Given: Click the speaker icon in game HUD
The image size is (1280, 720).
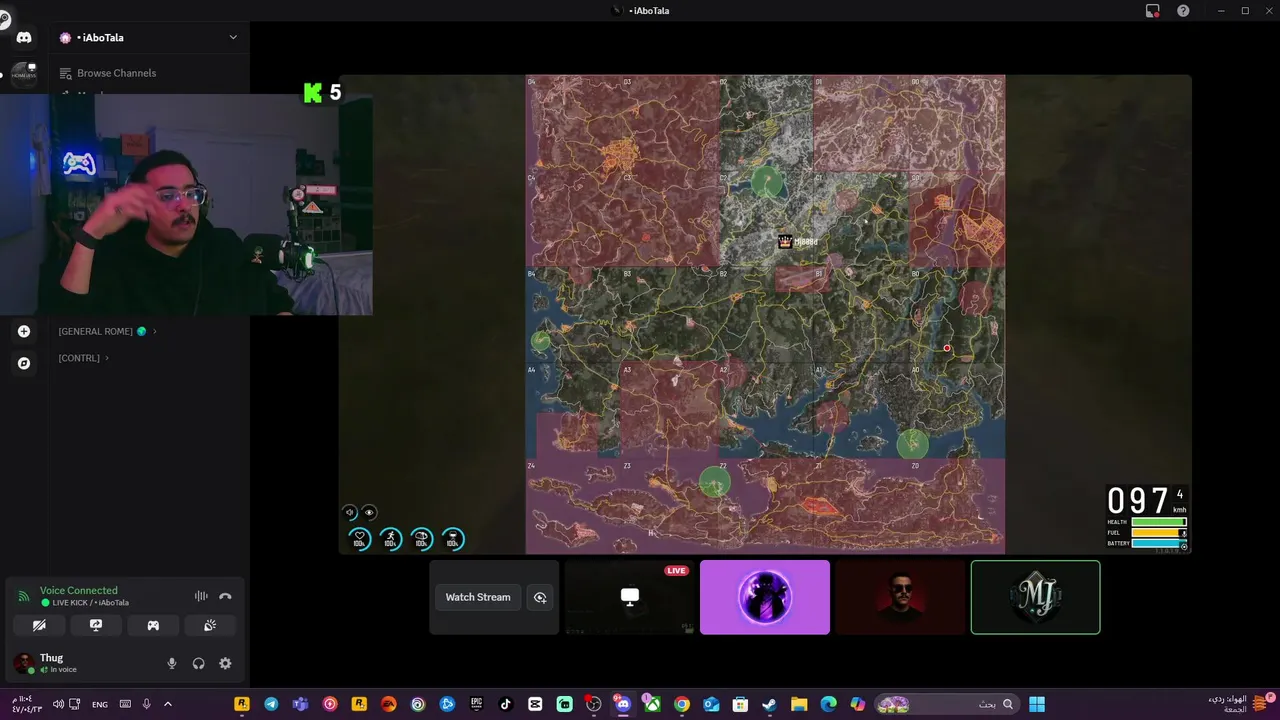Looking at the screenshot, I should (350, 512).
